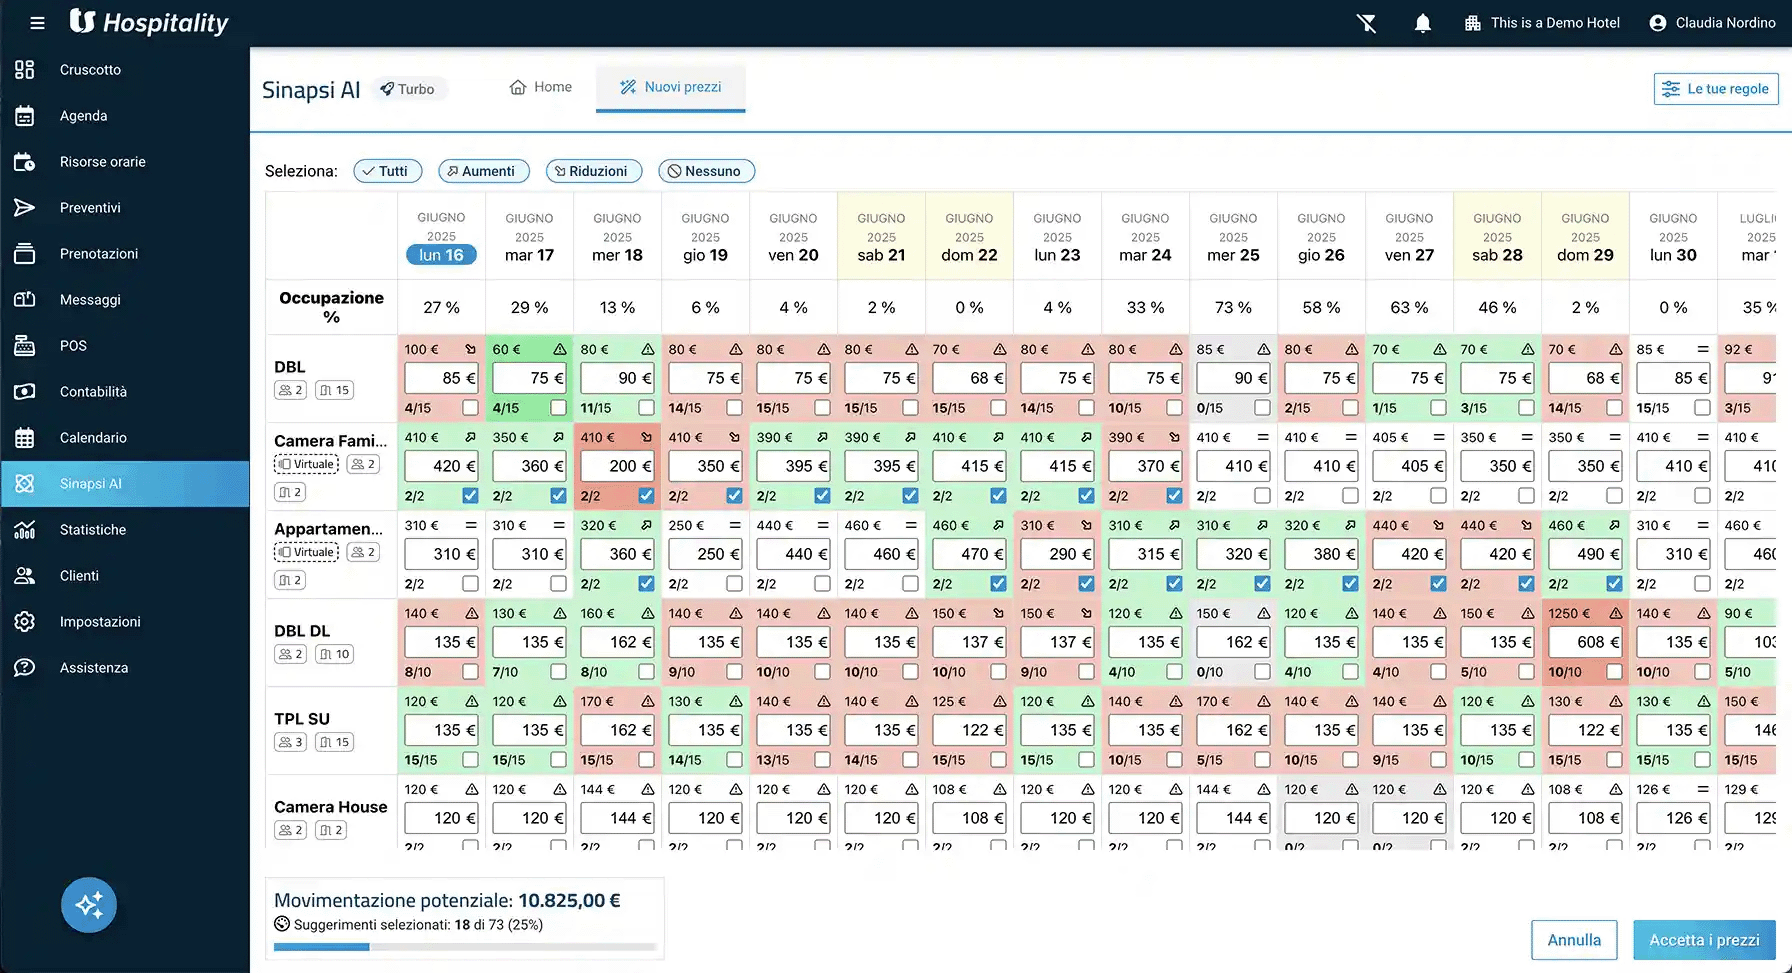Open Claudia Nordino user menu
Viewport: 1792px width, 973px height.
[x=1712, y=23]
